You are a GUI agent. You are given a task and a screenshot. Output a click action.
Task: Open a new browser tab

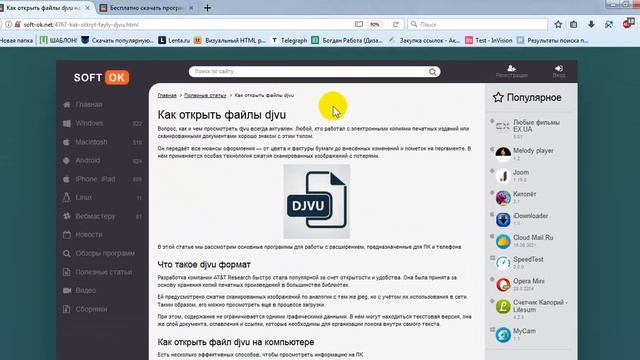pos(207,8)
